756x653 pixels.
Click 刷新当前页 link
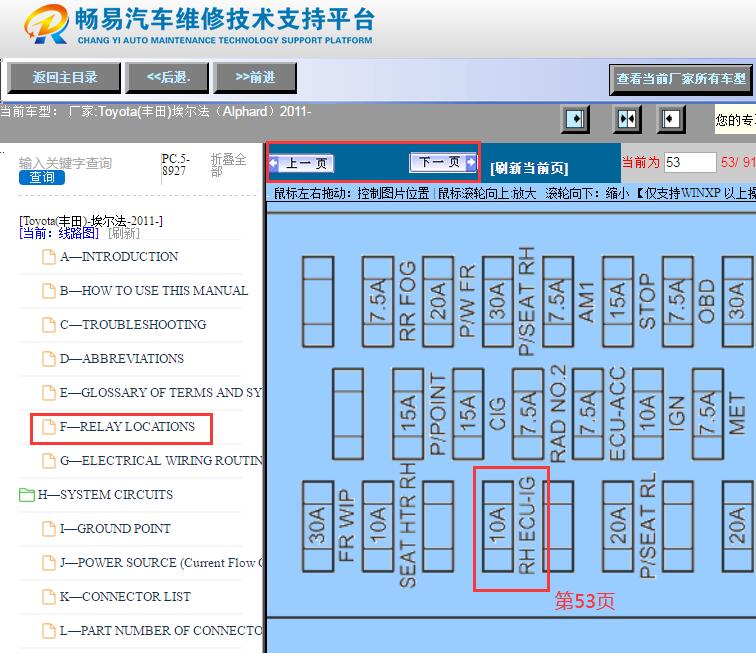pos(529,168)
